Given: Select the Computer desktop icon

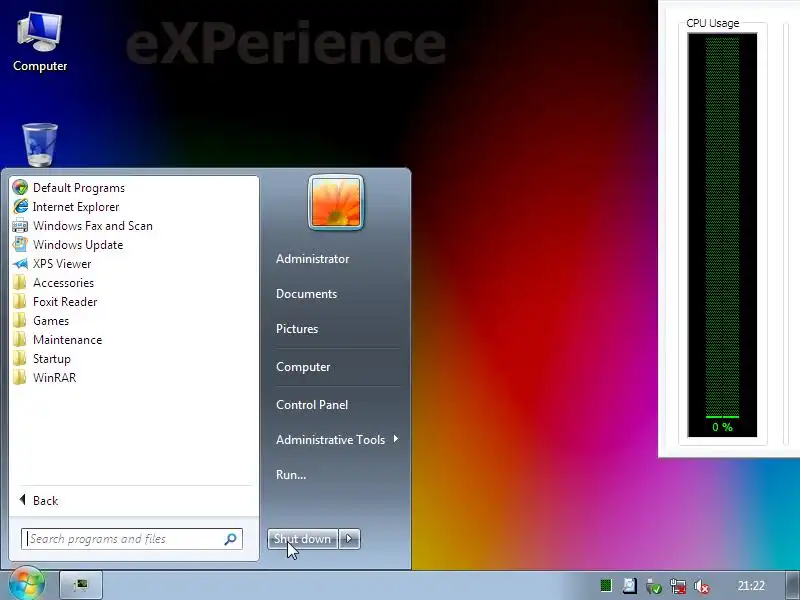Looking at the screenshot, I should click(40, 42).
